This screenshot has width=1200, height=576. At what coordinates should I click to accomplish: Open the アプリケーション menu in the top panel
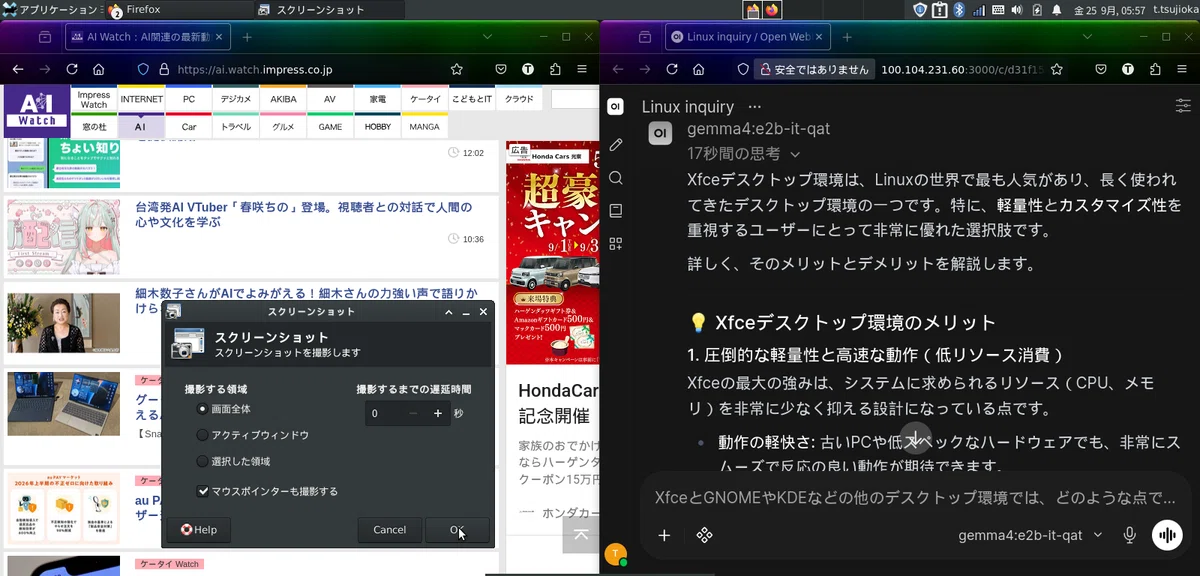pos(51,10)
